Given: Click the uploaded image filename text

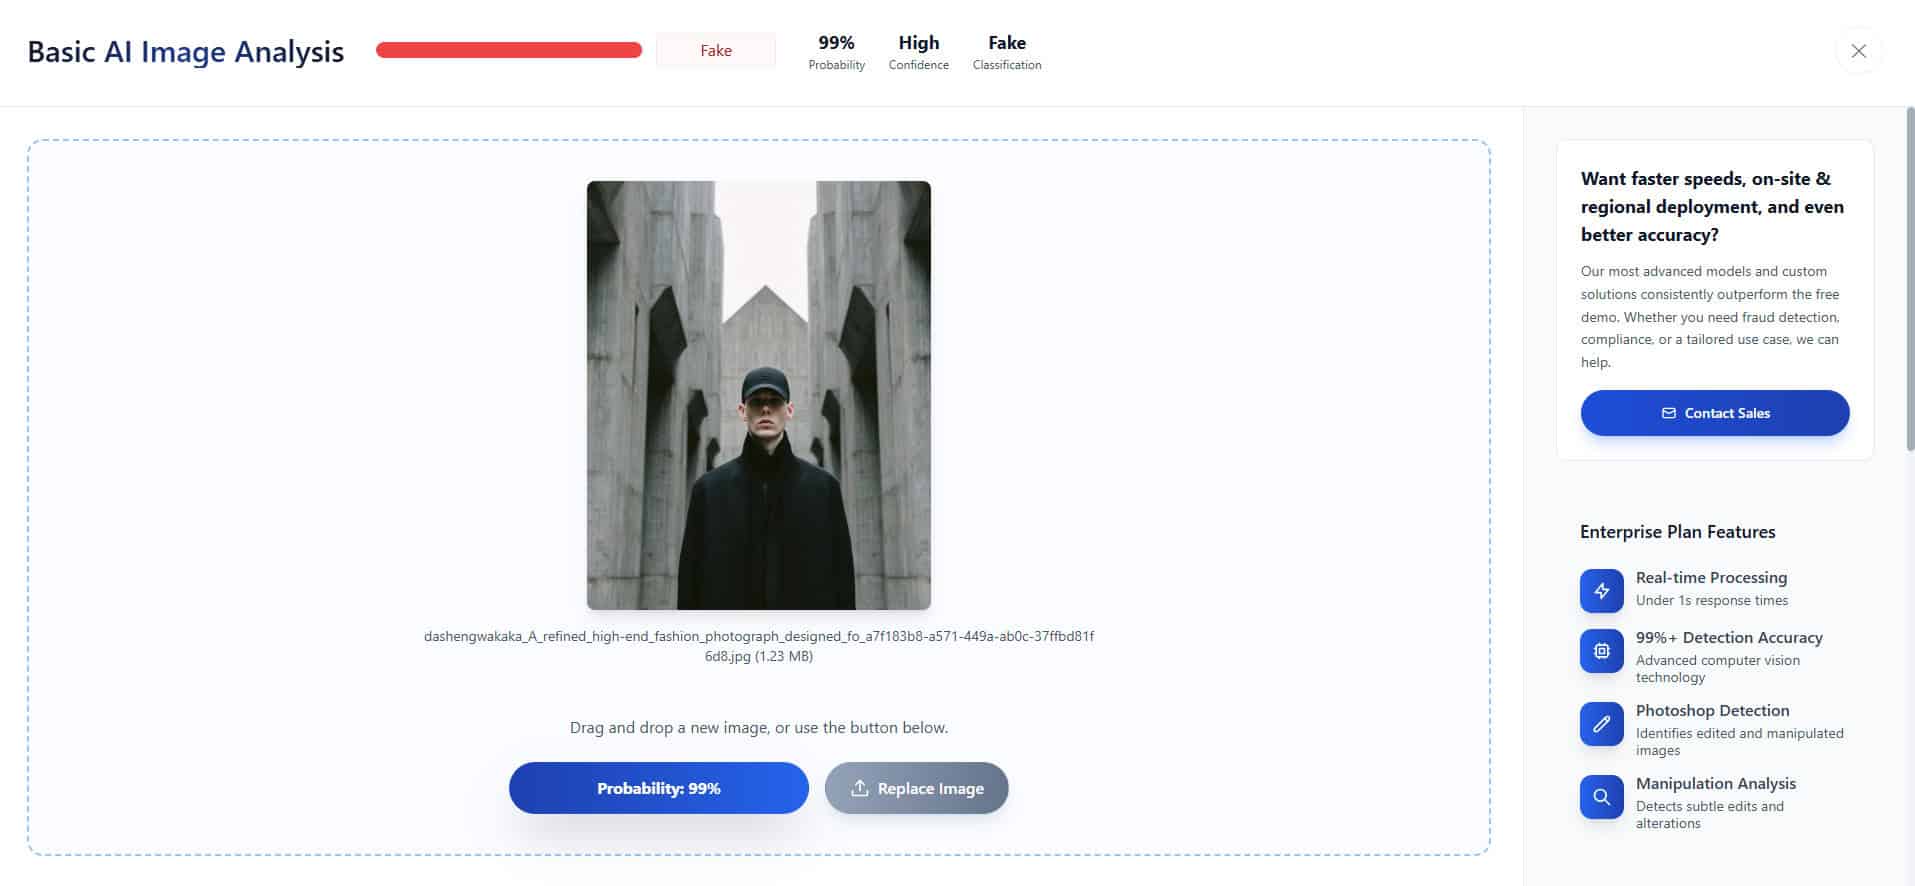Looking at the screenshot, I should (x=758, y=646).
